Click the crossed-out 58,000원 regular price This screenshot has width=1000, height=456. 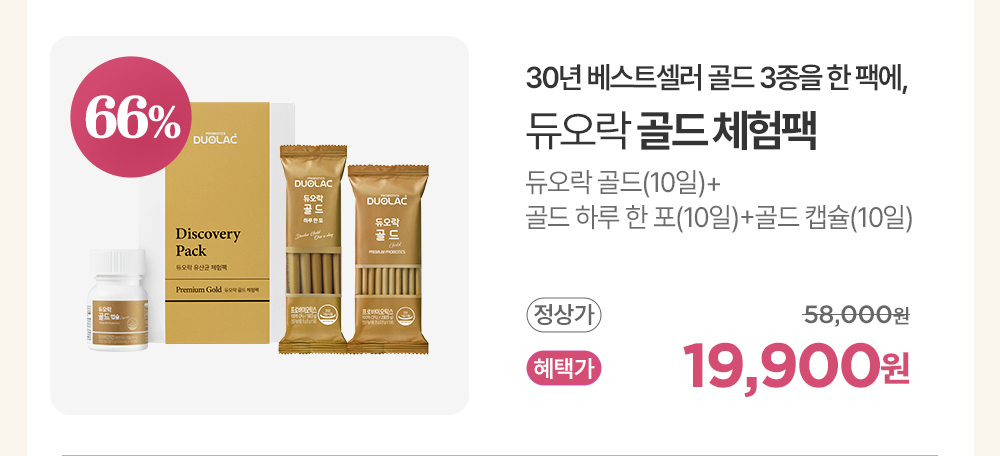click(855, 314)
